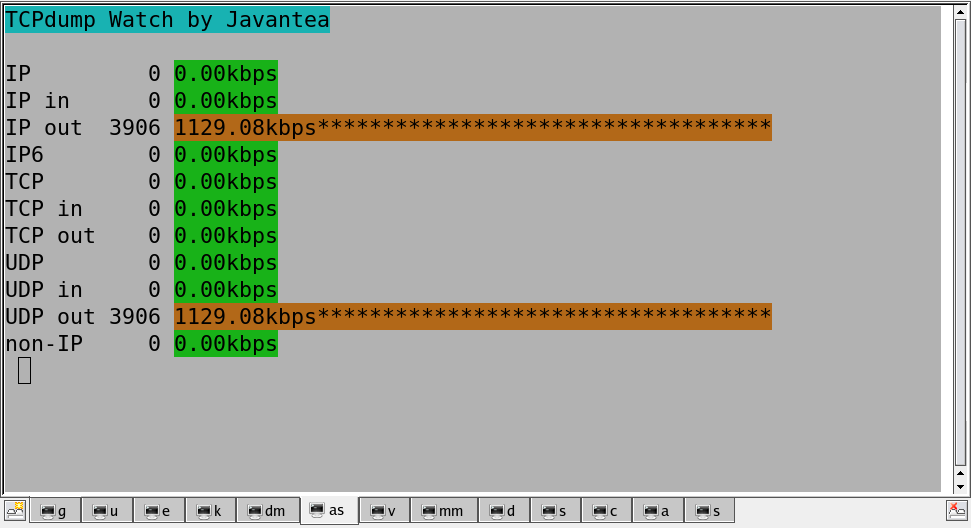Click 1129.08kbps in the IP out row

[245, 128]
